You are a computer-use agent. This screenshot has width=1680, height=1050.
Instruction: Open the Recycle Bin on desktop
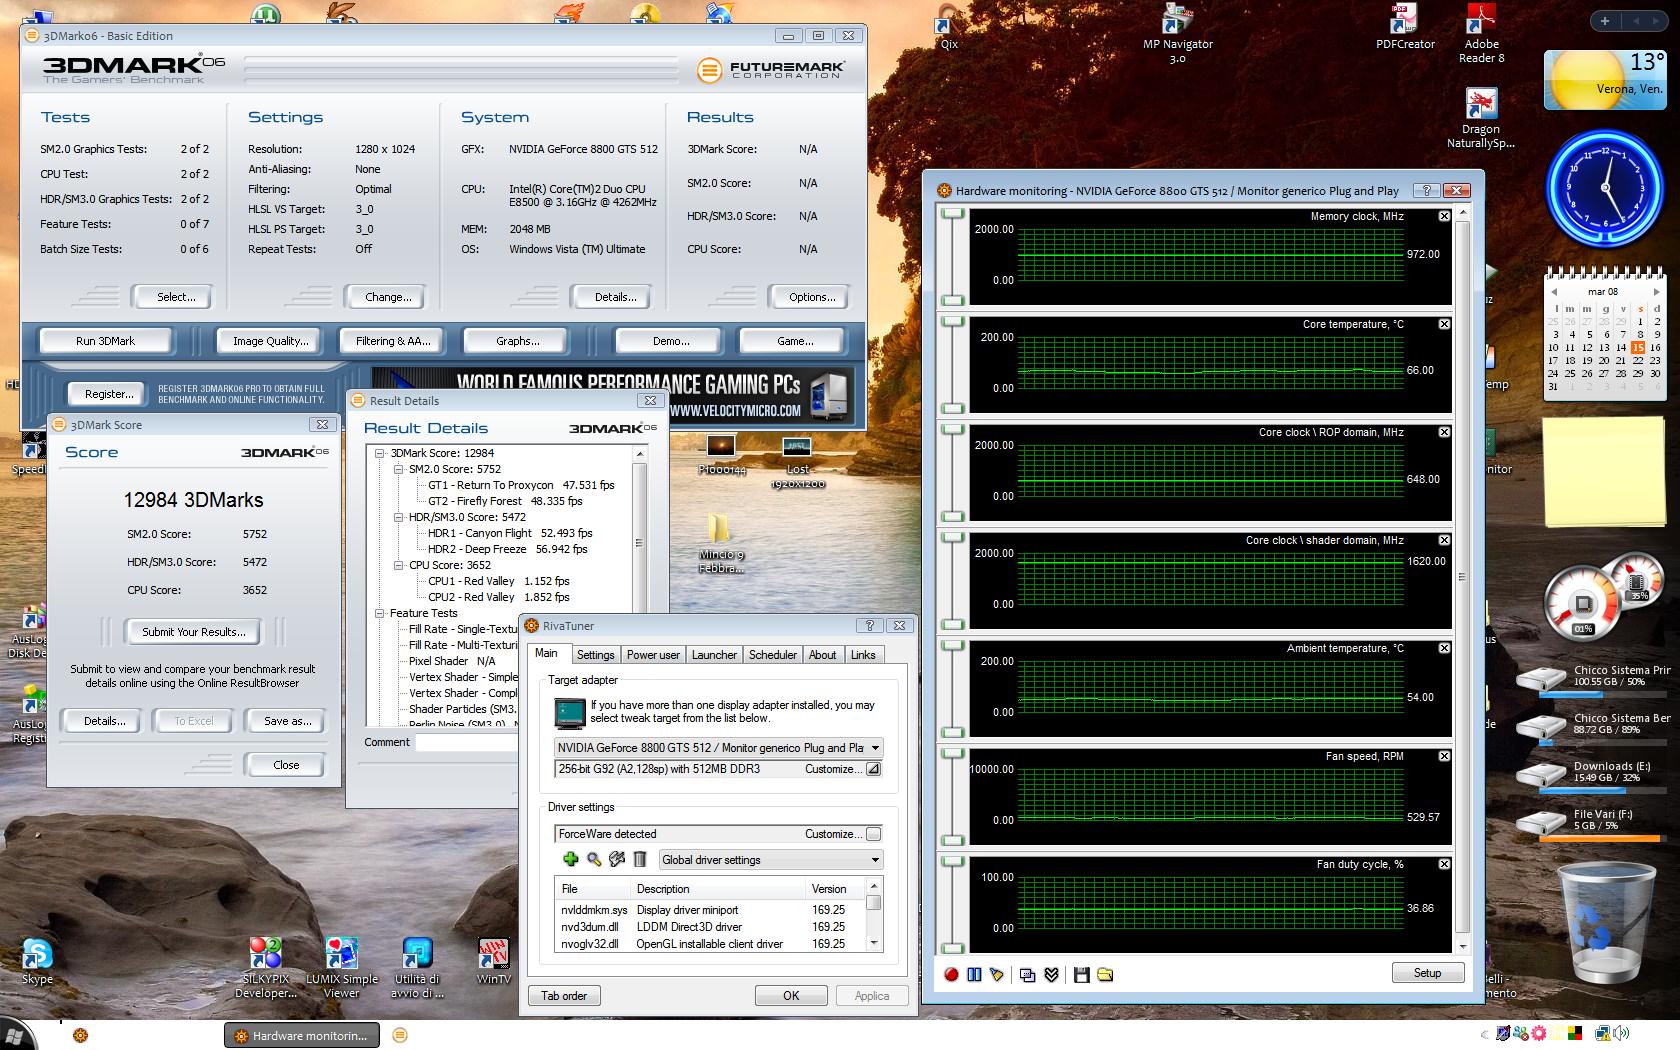pyautogui.click(x=1604, y=925)
